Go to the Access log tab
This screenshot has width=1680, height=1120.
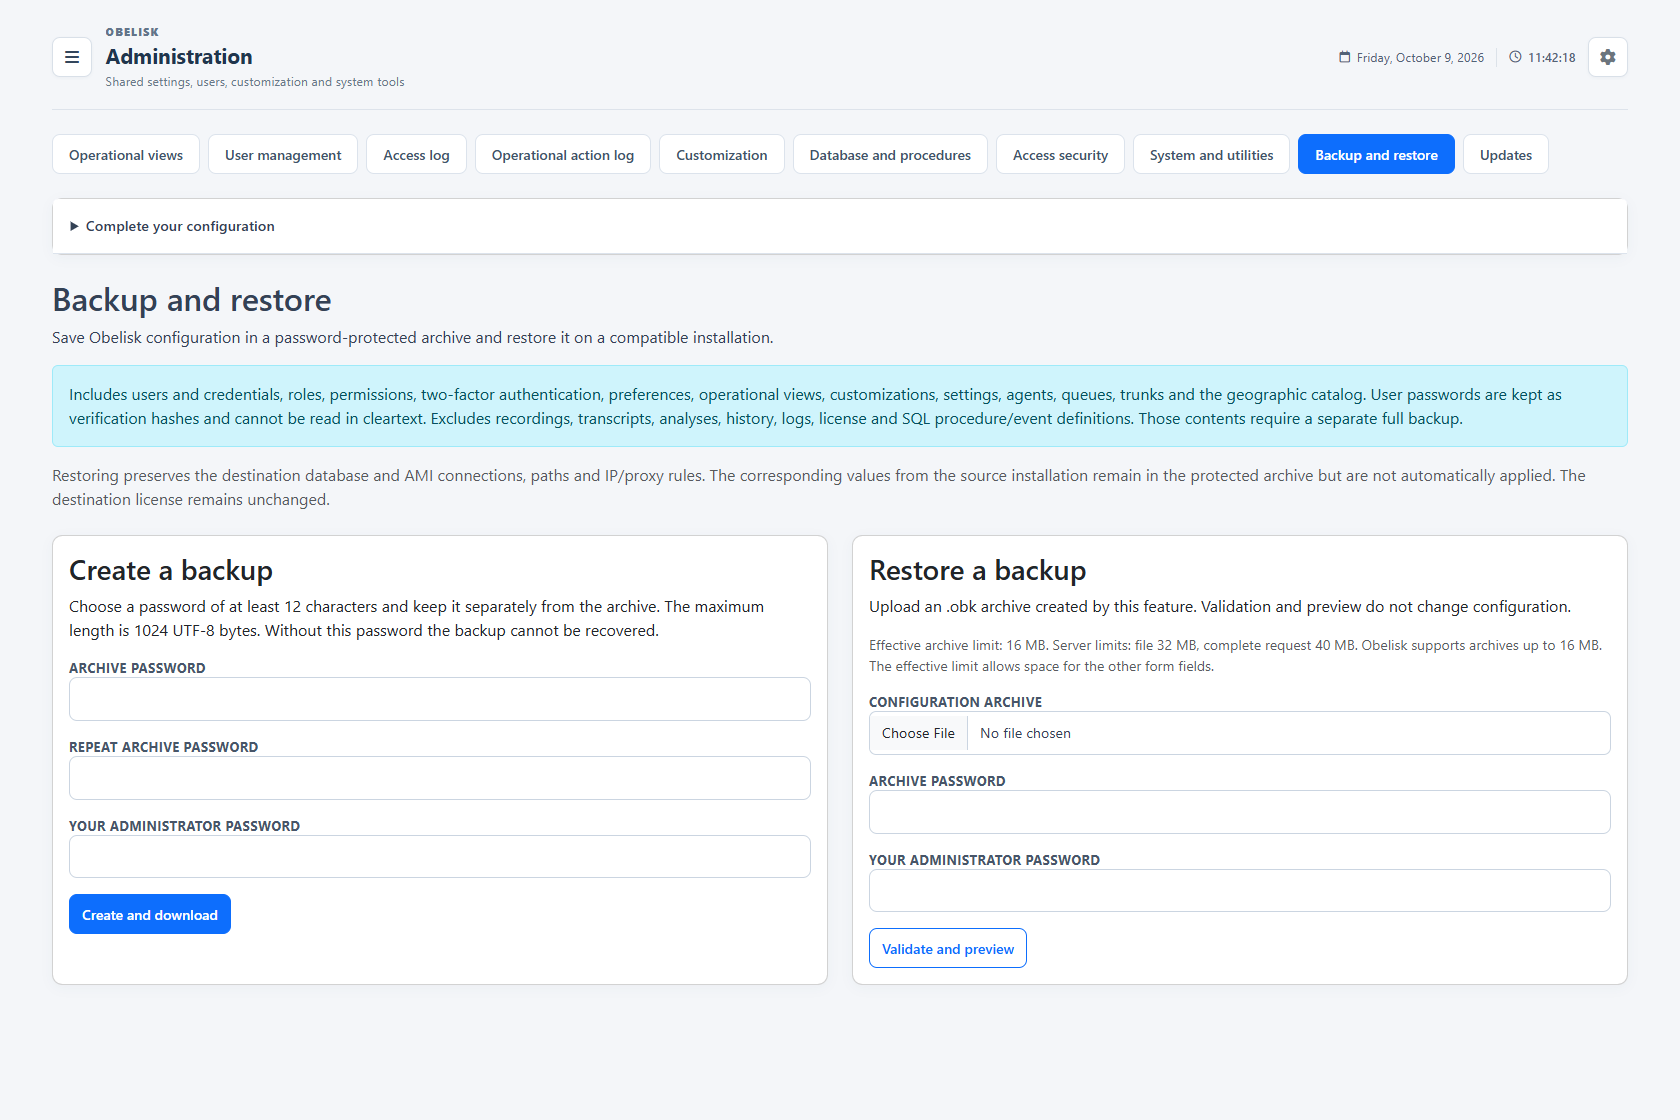[x=416, y=154]
